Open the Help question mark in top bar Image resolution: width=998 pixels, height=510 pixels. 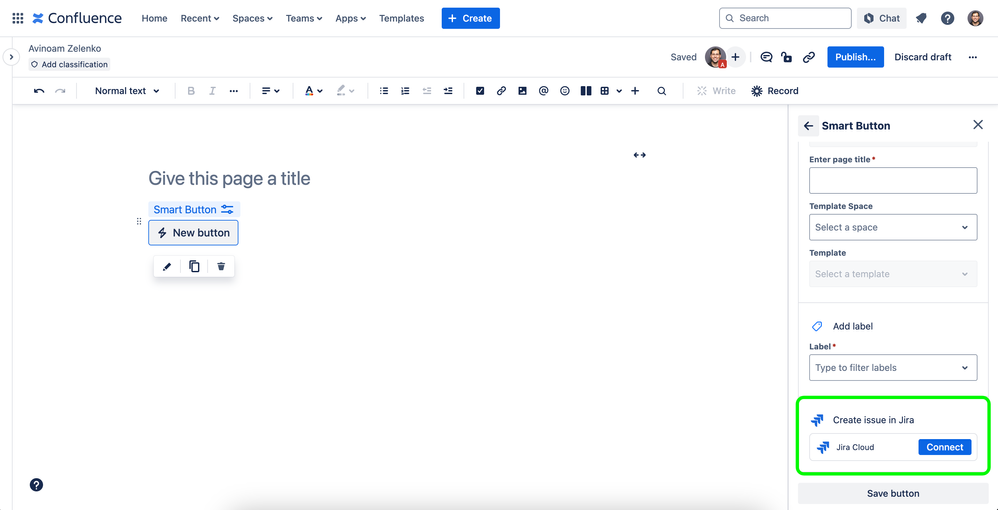click(x=948, y=18)
